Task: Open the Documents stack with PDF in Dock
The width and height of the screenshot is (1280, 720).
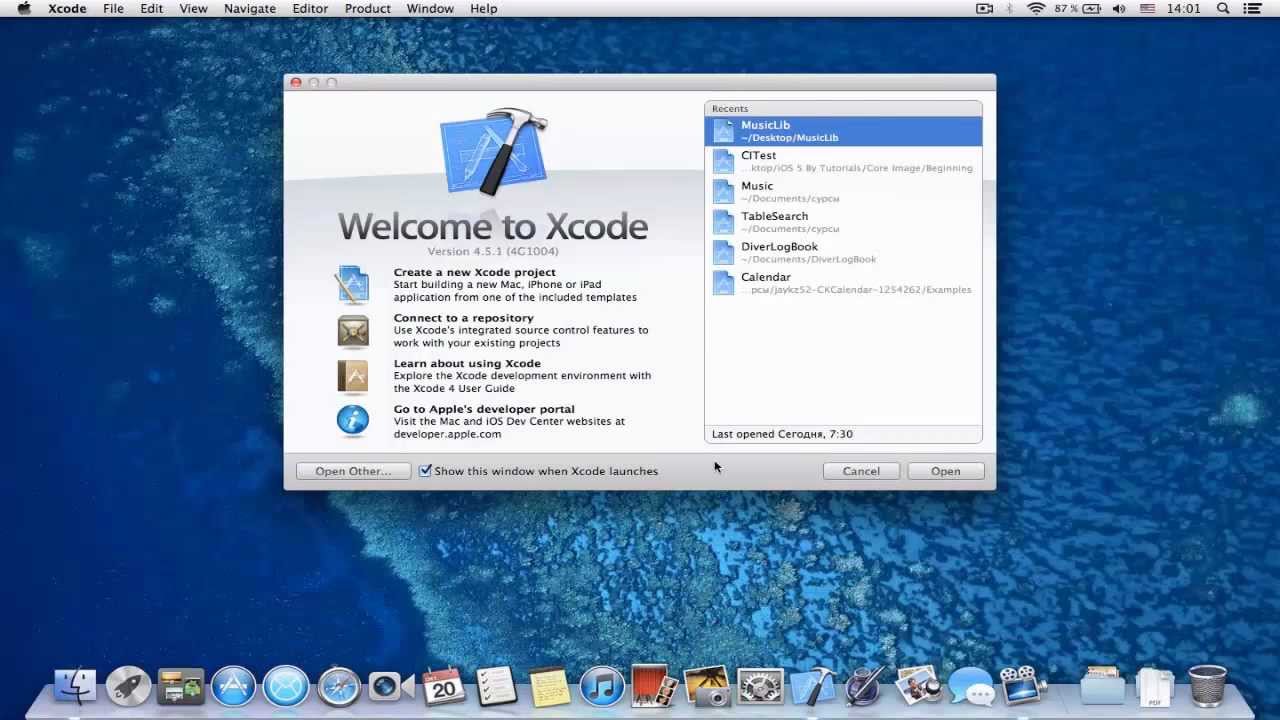Action: (x=1155, y=687)
